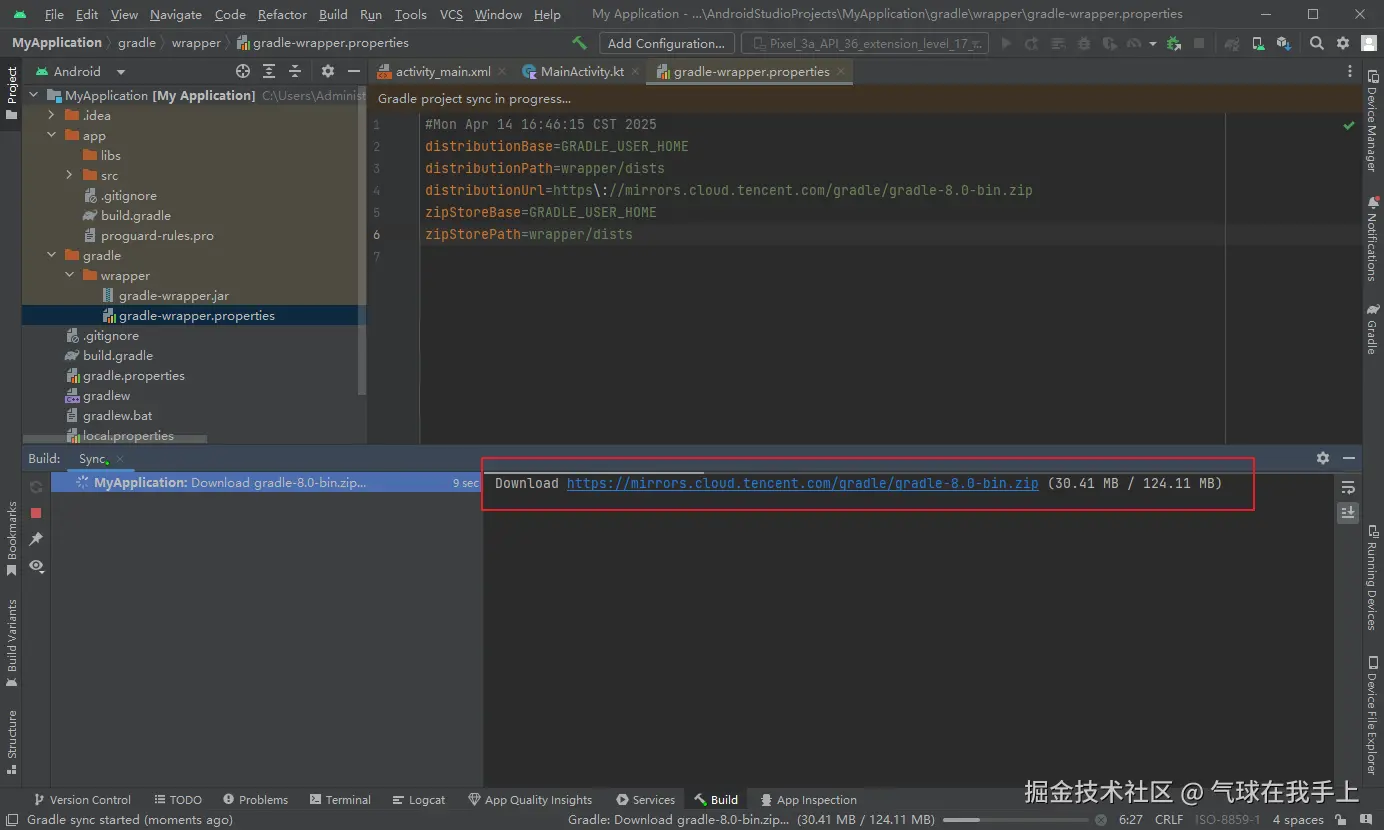Image resolution: width=1384 pixels, height=830 pixels.
Task: Toggle scroll to end of build output
Action: (x=1348, y=512)
